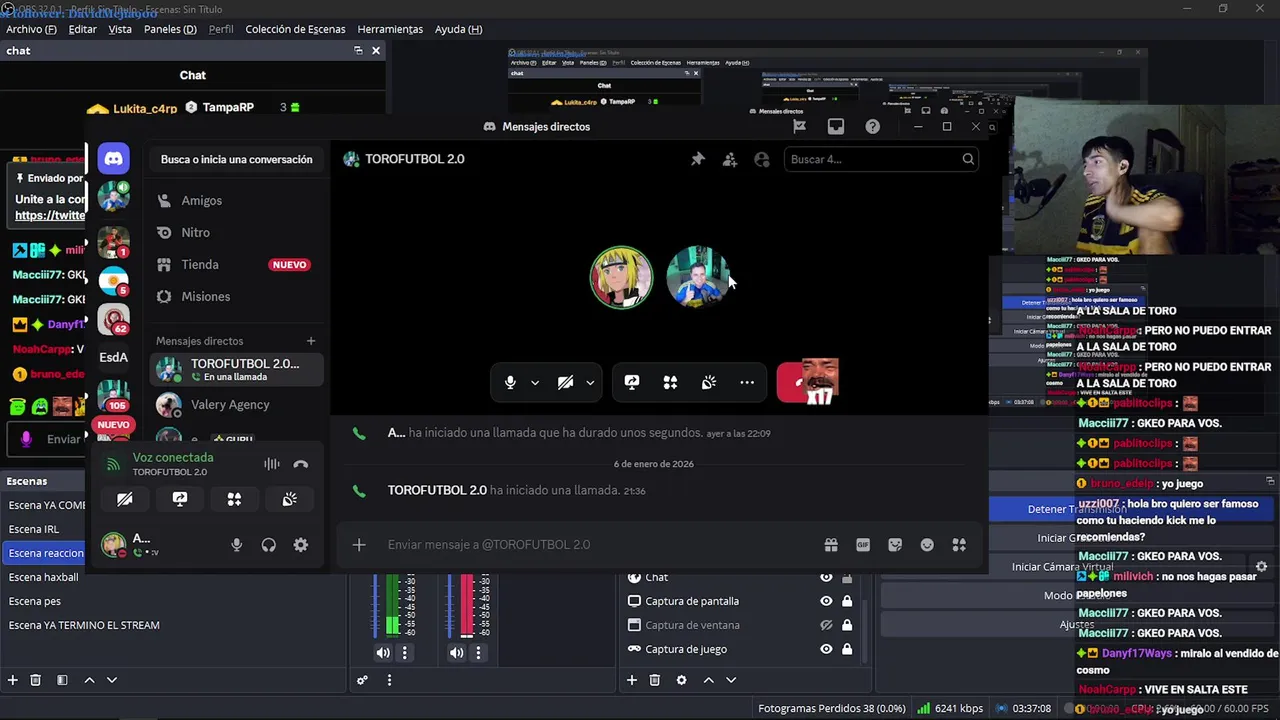Click Discord search box Buscar
This screenshot has width=1280, height=720.
click(880, 159)
